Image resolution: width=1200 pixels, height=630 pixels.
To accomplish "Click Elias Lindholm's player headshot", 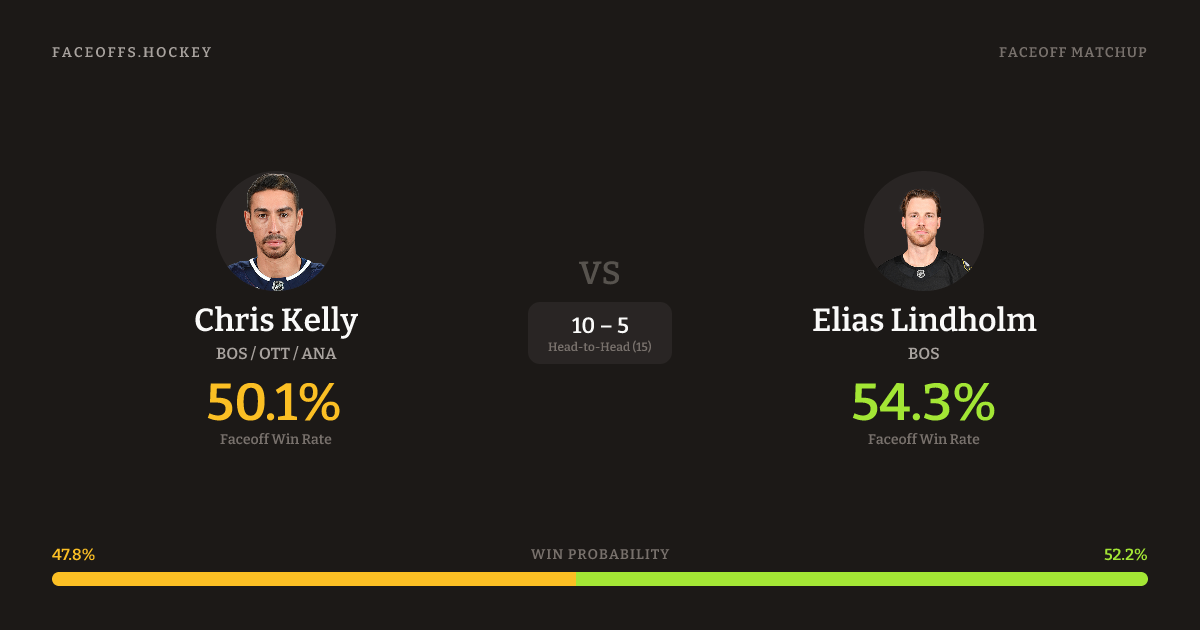I will [923, 231].
